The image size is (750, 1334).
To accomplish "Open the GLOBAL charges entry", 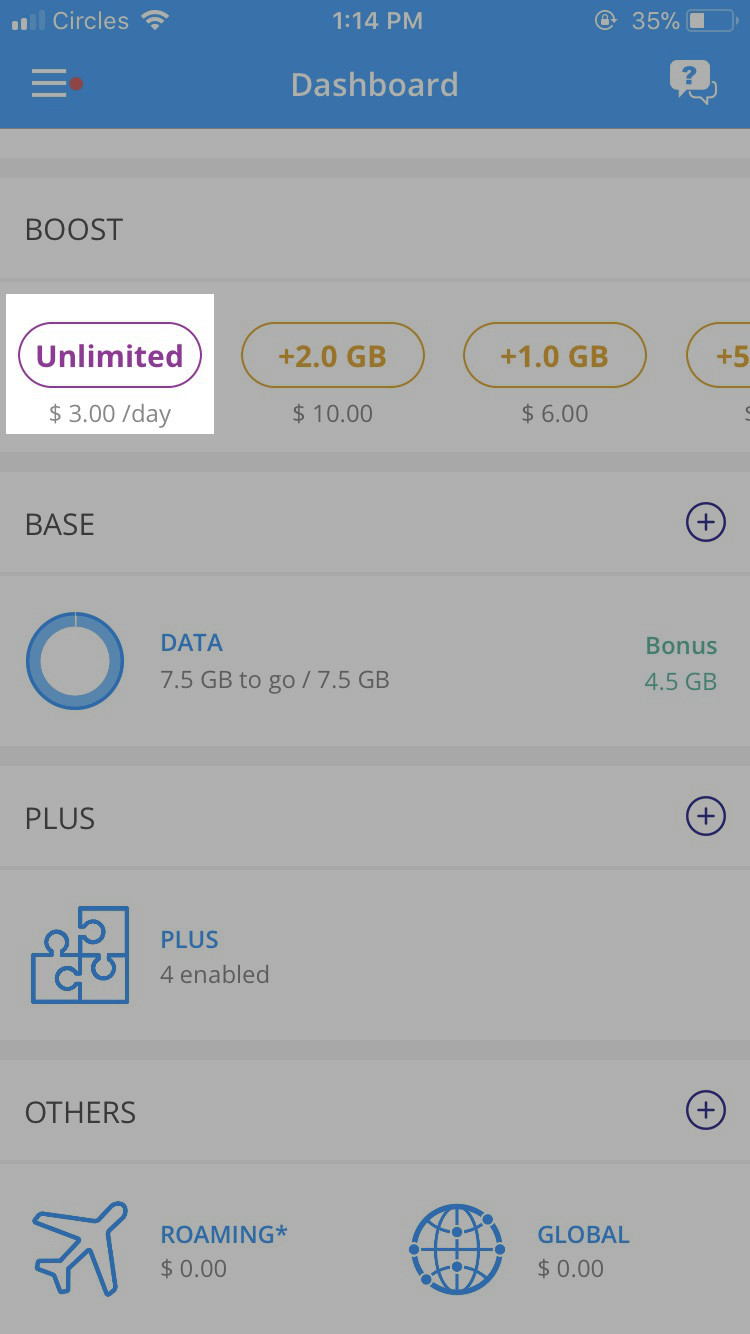I will (583, 1250).
